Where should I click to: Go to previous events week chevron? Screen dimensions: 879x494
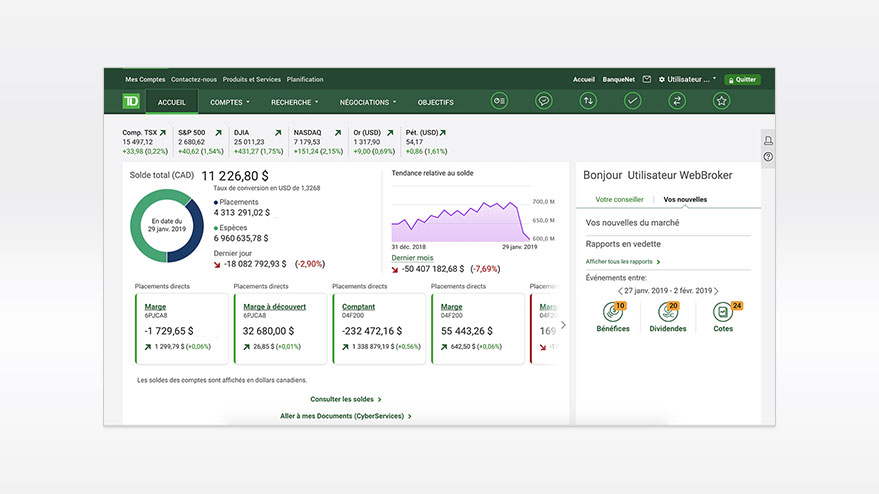click(x=620, y=291)
